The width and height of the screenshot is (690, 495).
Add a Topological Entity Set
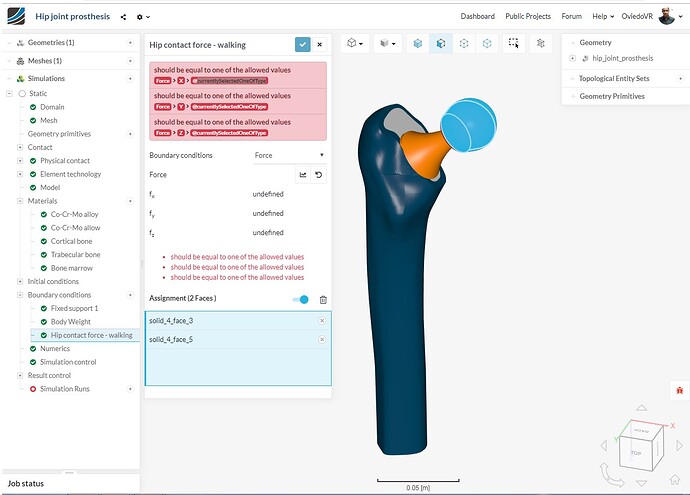pyautogui.click(x=680, y=78)
